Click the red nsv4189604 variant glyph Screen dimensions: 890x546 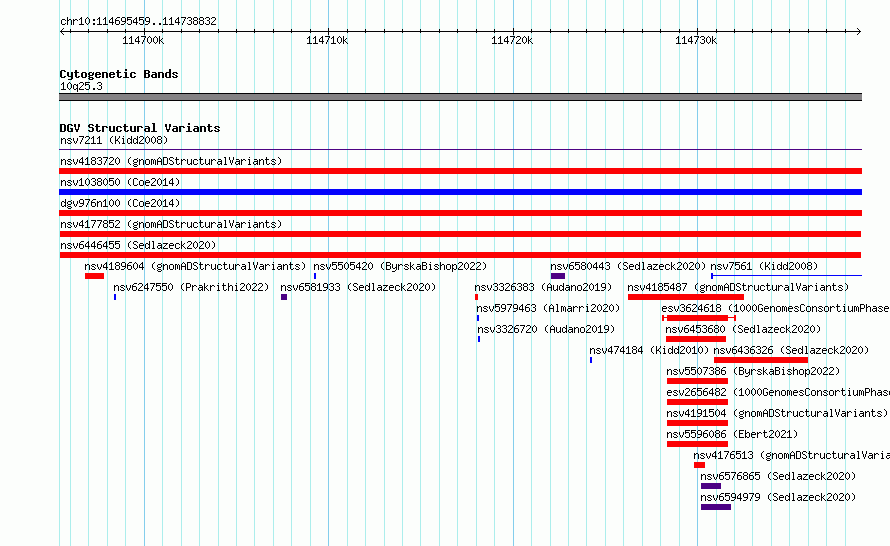click(x=94, y=276)
